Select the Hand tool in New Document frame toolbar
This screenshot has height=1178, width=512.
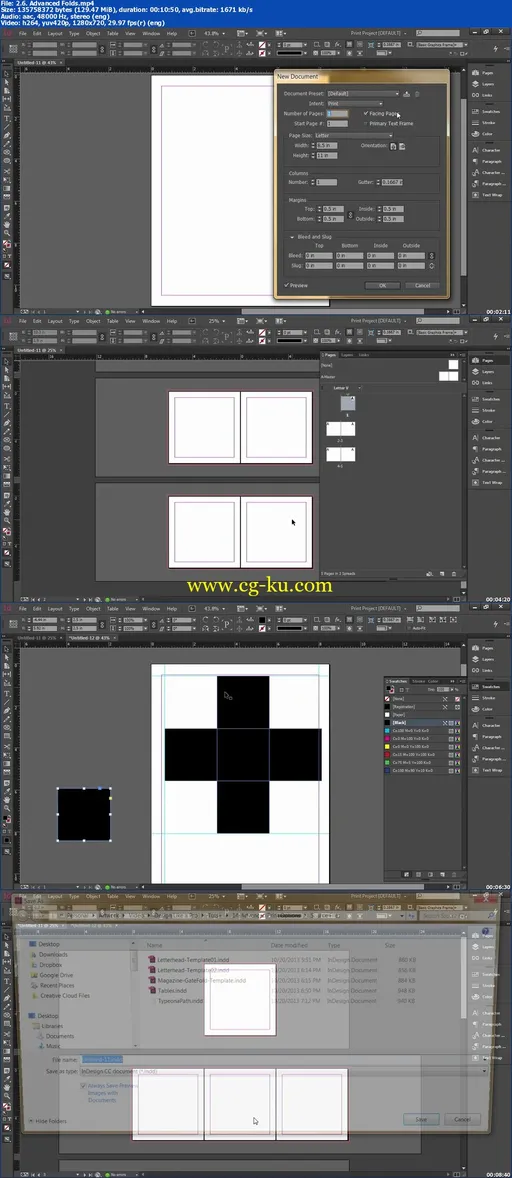[x=8, y=224]
